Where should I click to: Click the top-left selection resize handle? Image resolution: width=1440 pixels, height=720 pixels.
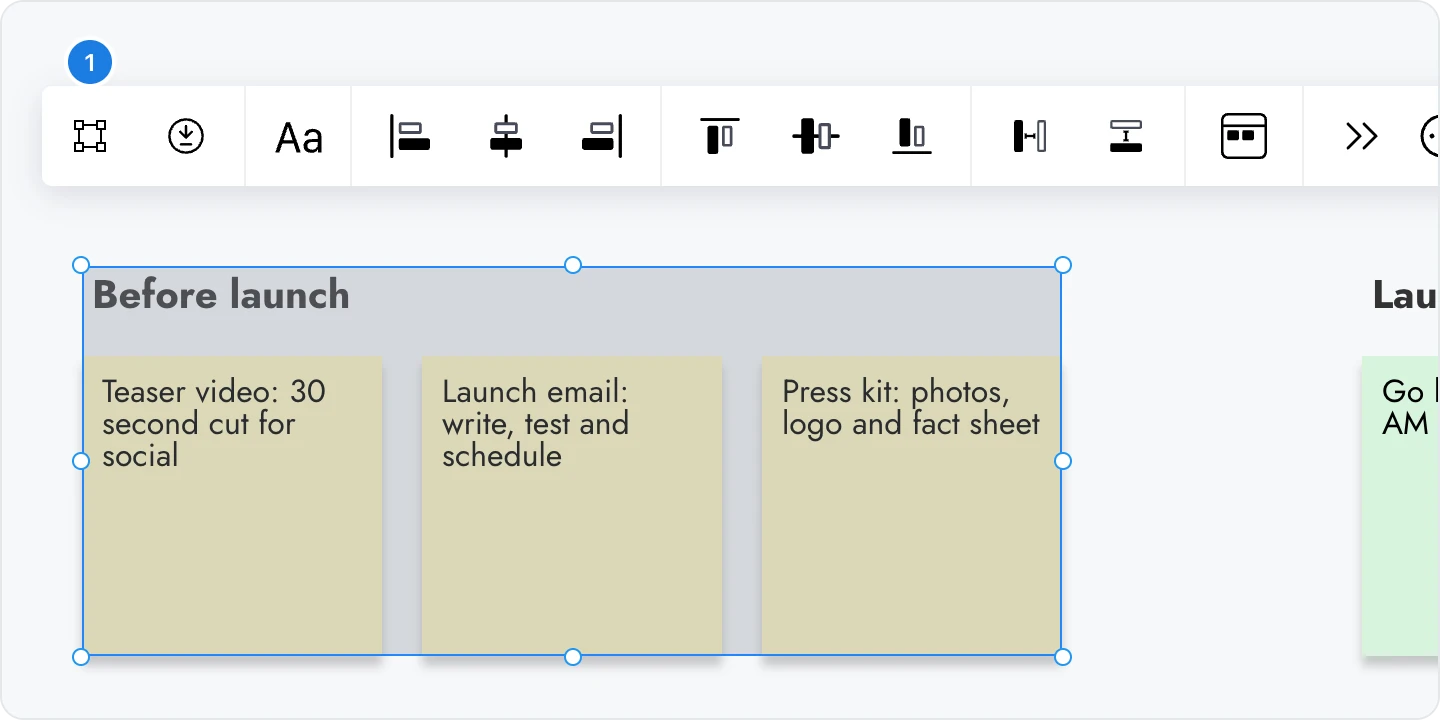82,265
